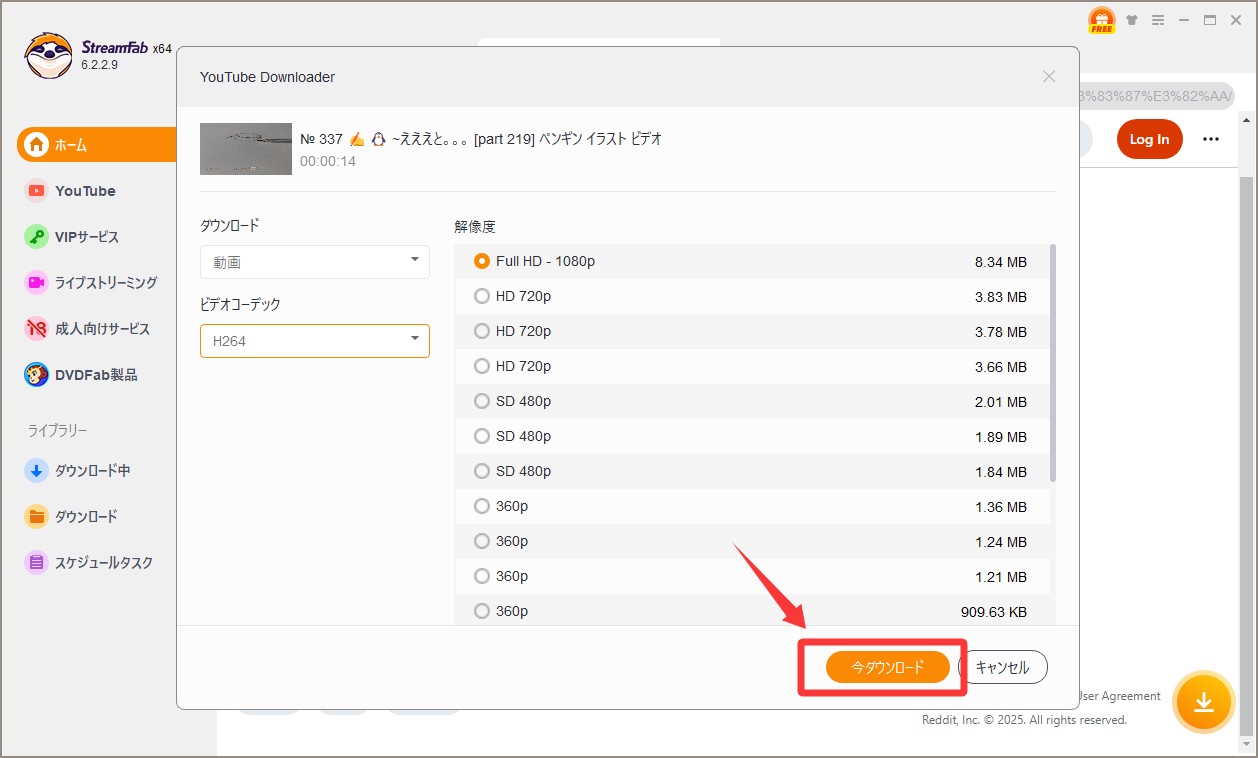
Task: Click the YouTube sidebar icon
Action: (37, 190)
